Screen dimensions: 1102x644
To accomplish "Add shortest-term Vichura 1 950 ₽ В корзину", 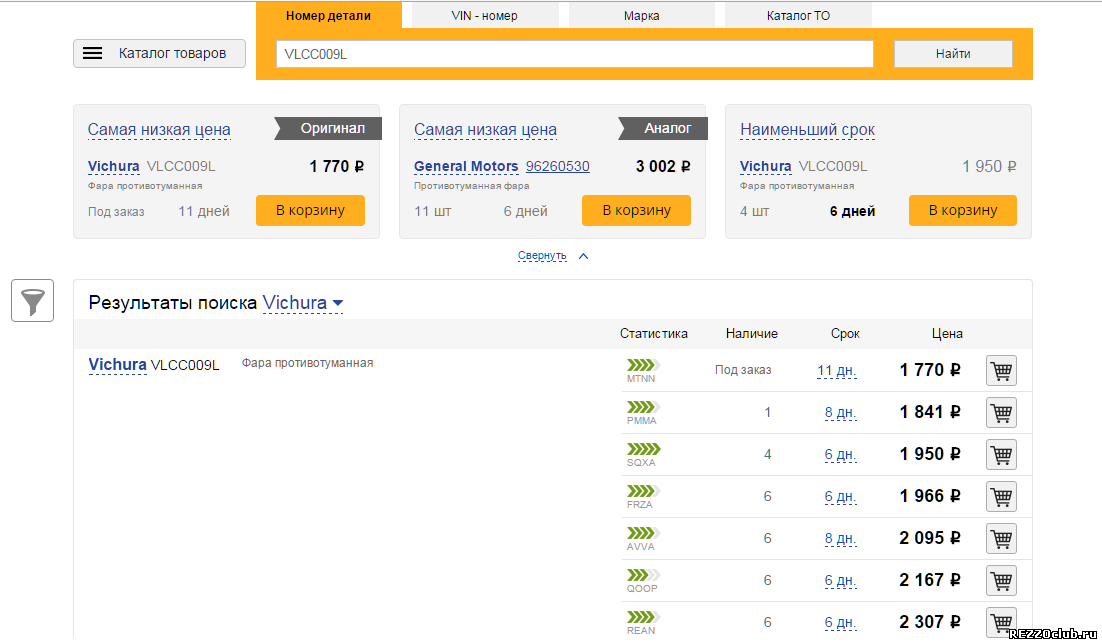I will click(963, 210).
